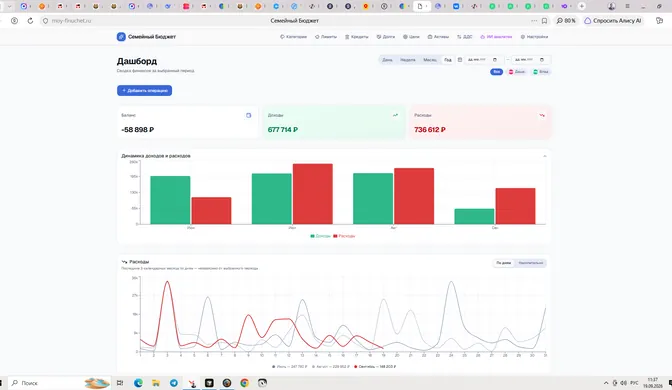Filter by the pink-dot family member chip
The image size is (672, 390).
coord(517,72)
